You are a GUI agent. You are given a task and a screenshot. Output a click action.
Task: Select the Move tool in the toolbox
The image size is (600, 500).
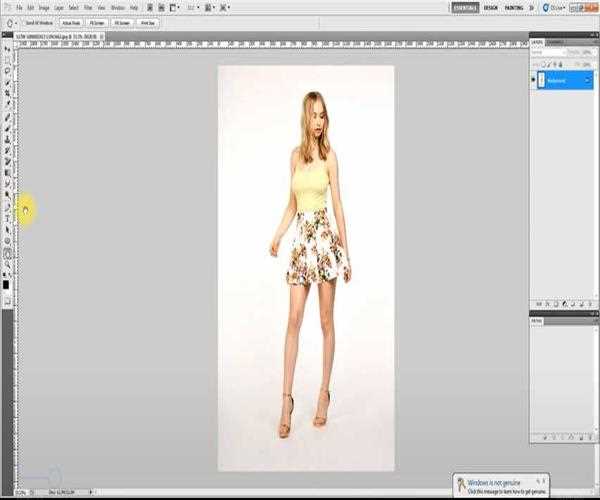pyautogui.click(x=7, y=48)
